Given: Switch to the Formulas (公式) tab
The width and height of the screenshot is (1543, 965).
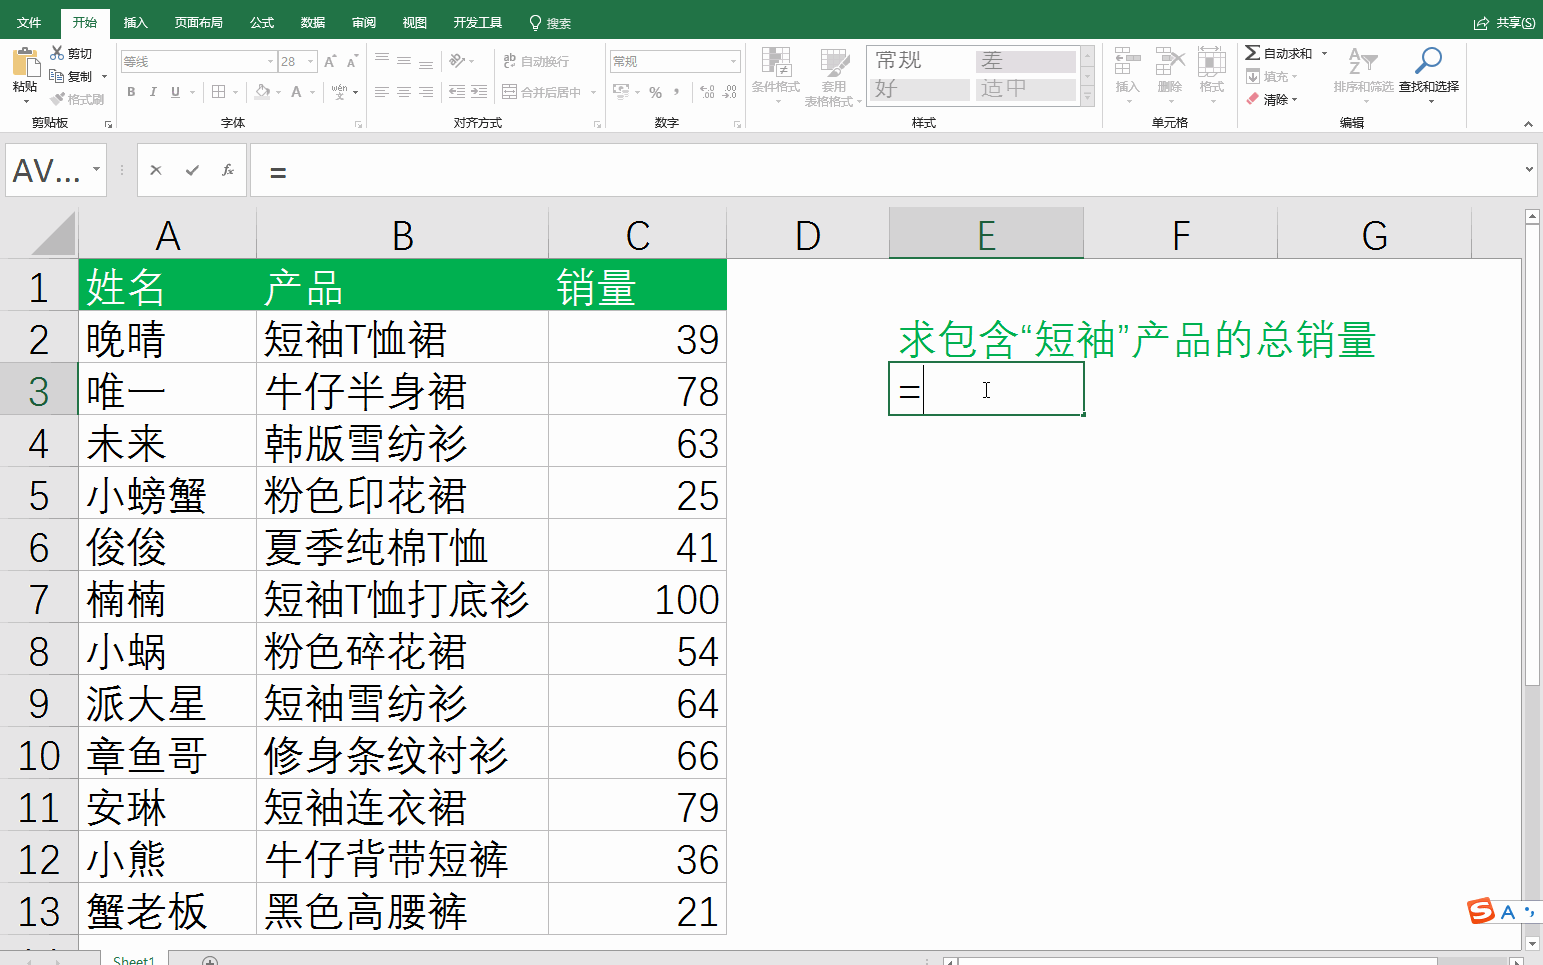Looking at the screenshot, I should 262,22.
